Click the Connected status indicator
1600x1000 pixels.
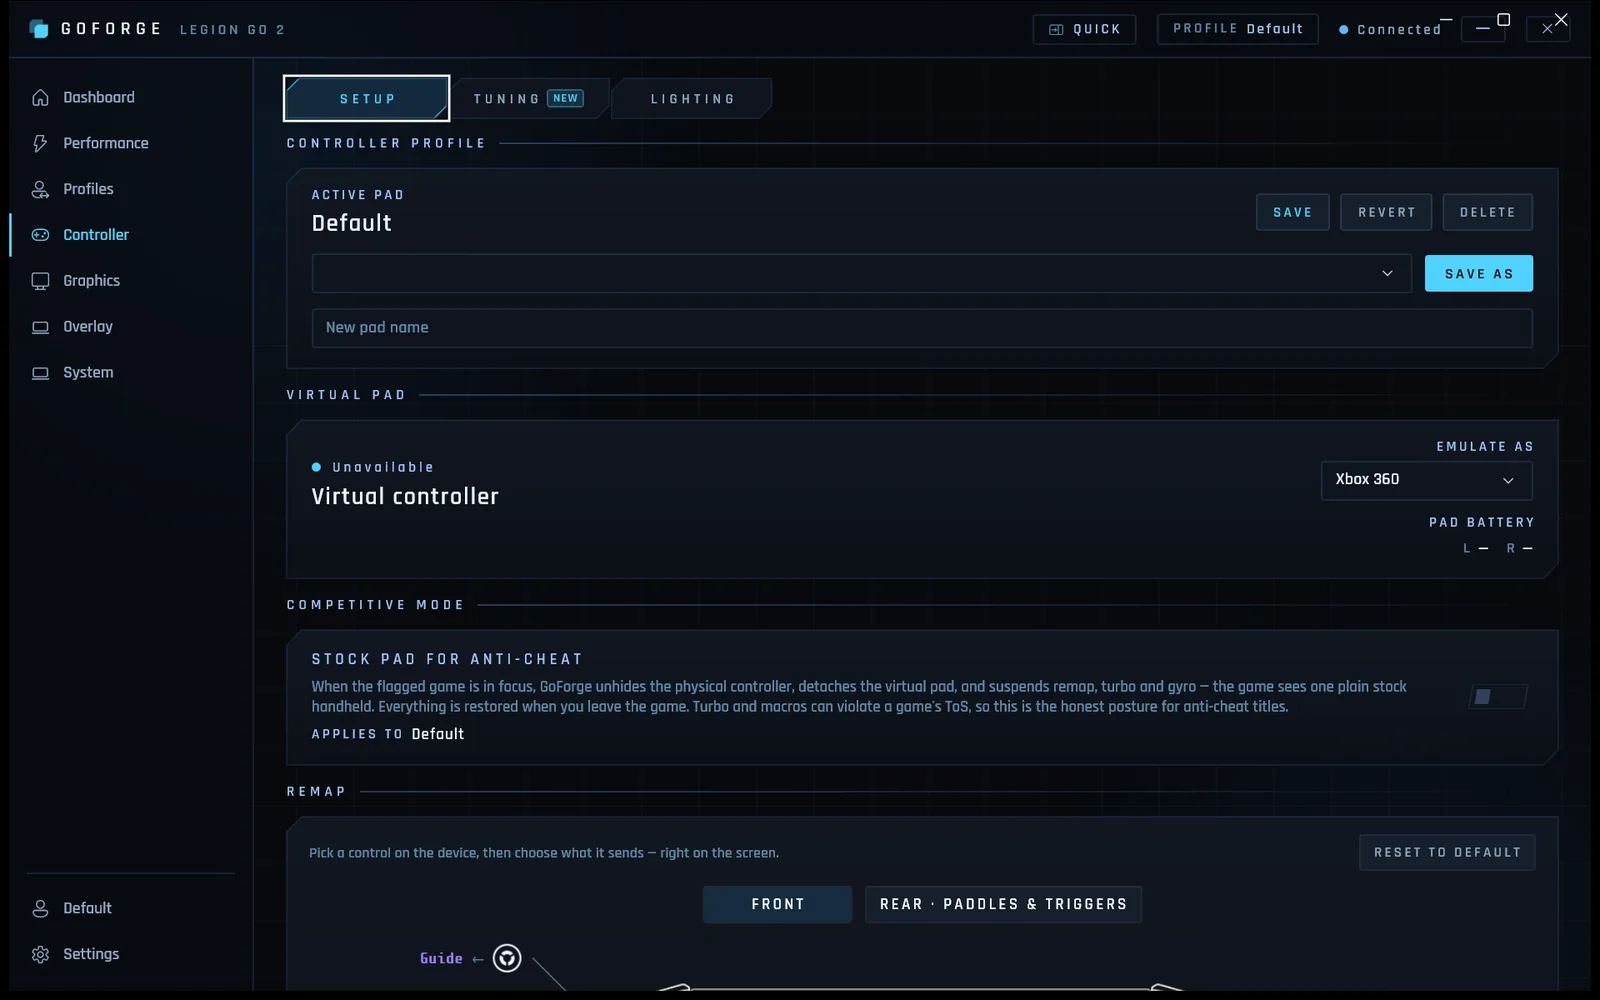pos(1390,30)
